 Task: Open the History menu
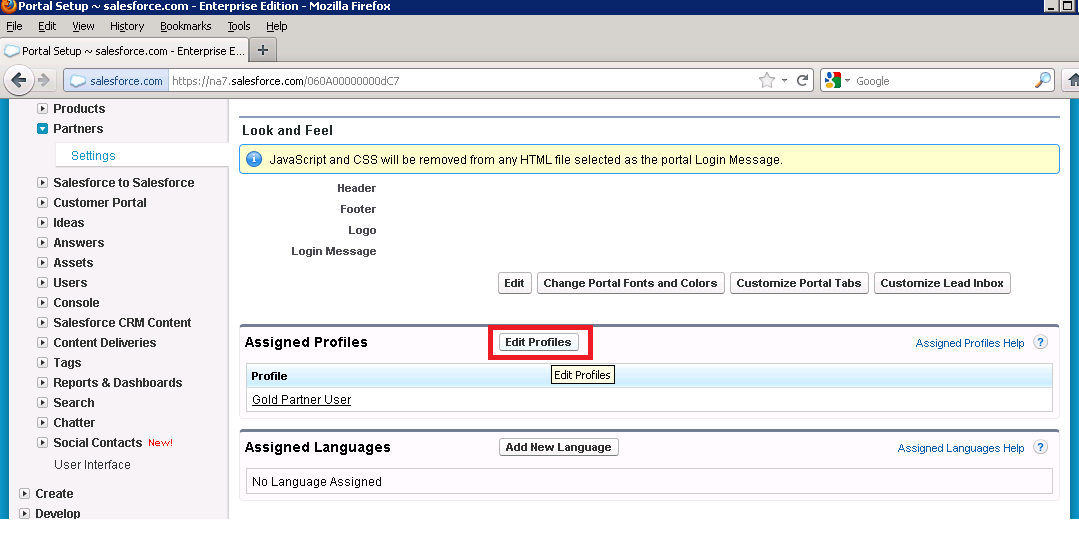tap(127, 26)
